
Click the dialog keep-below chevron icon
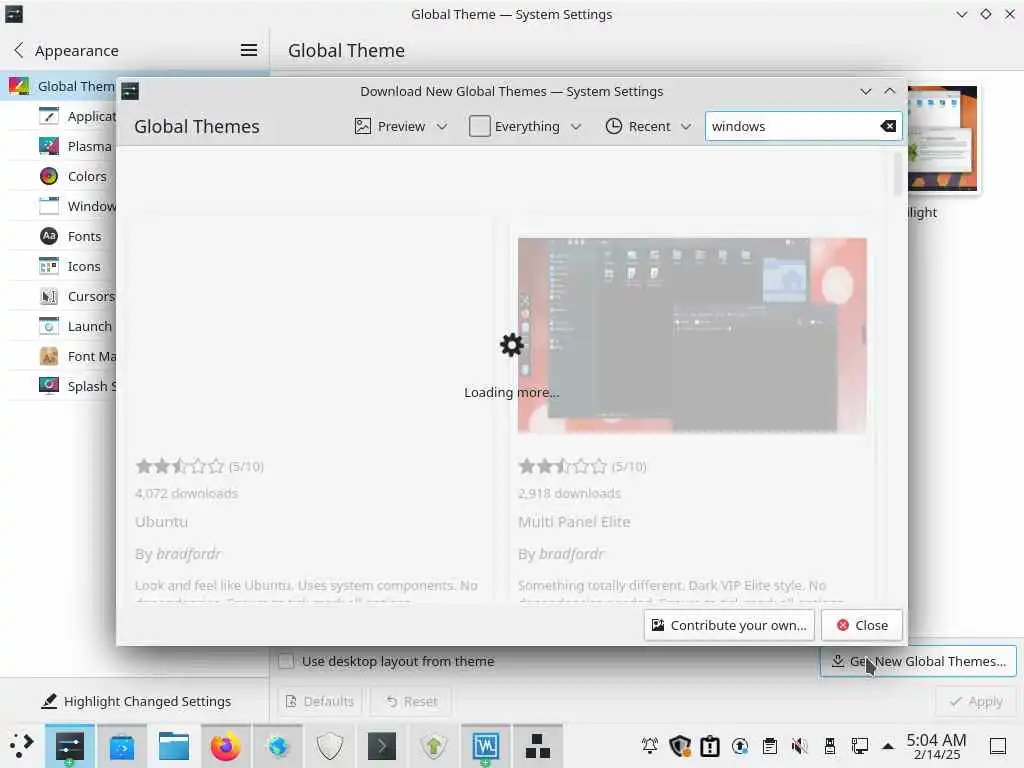(x=866, y=91)
